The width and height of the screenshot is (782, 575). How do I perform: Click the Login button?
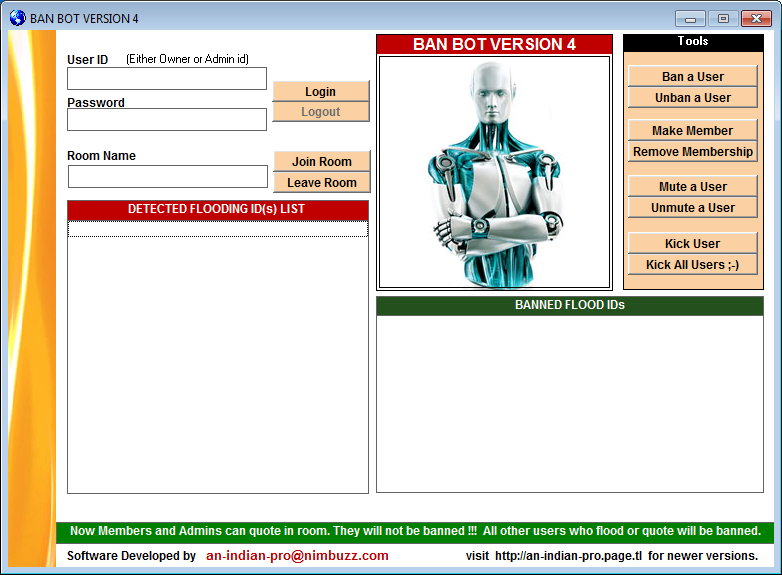point(321,91)
